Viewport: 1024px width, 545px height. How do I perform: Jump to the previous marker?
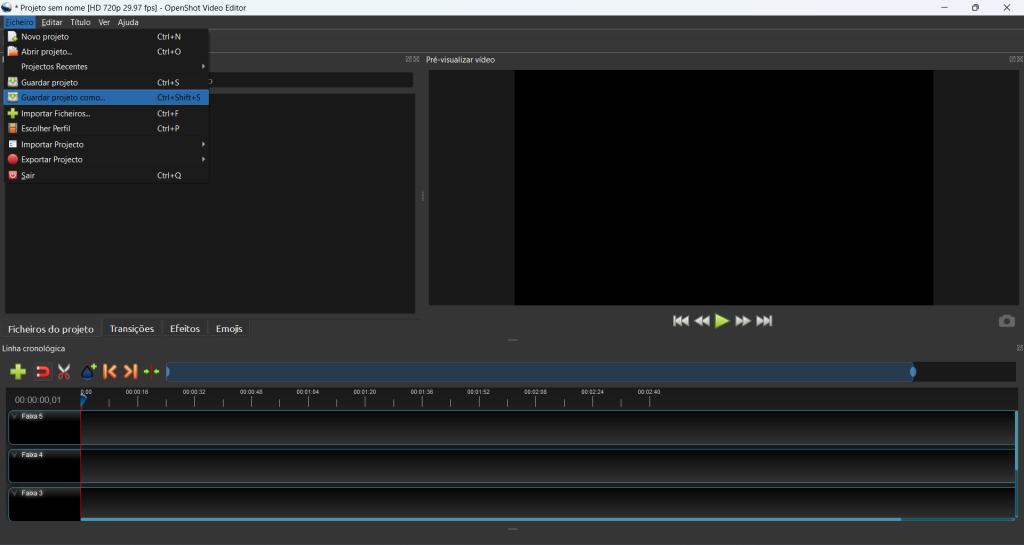[110, 372]
